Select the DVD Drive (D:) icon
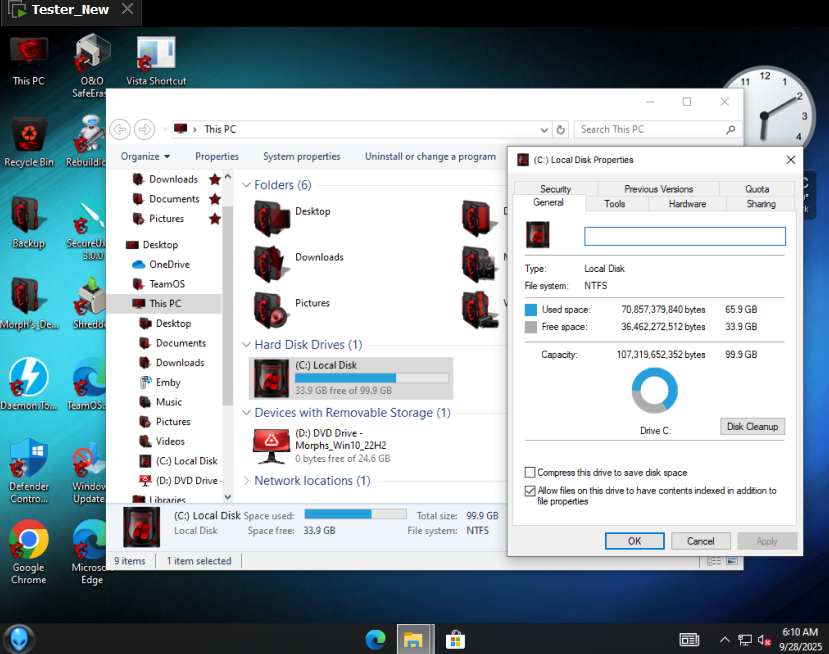829x654 pixels. tap(270, 444)
